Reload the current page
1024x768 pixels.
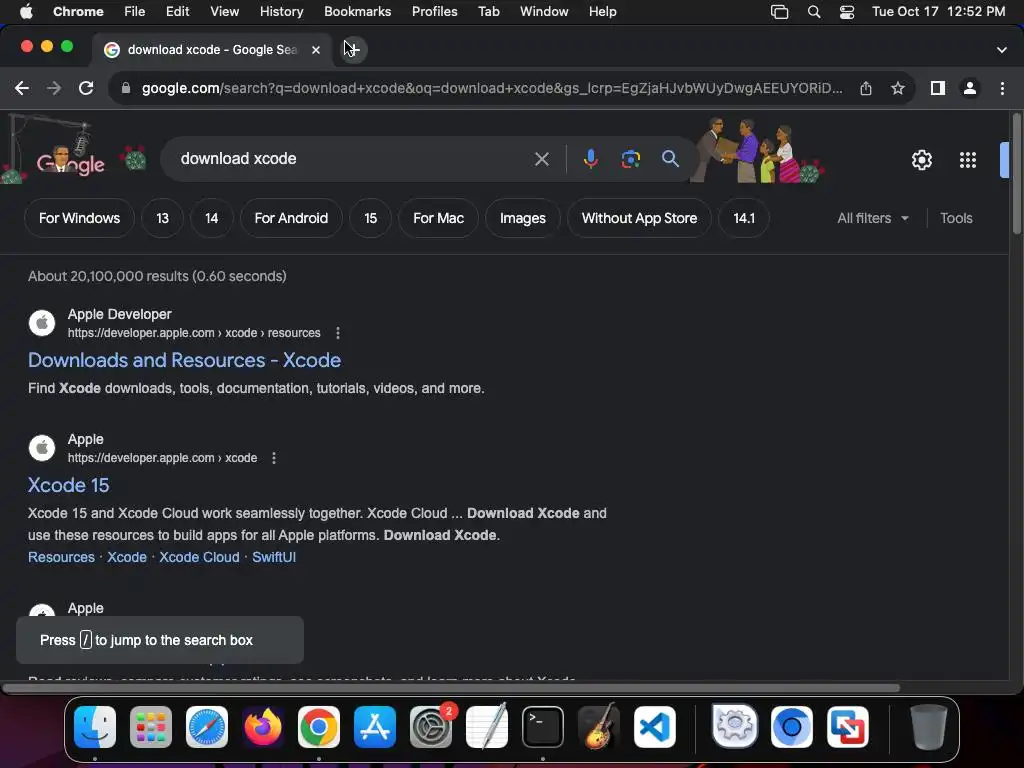tap(86, 88)
